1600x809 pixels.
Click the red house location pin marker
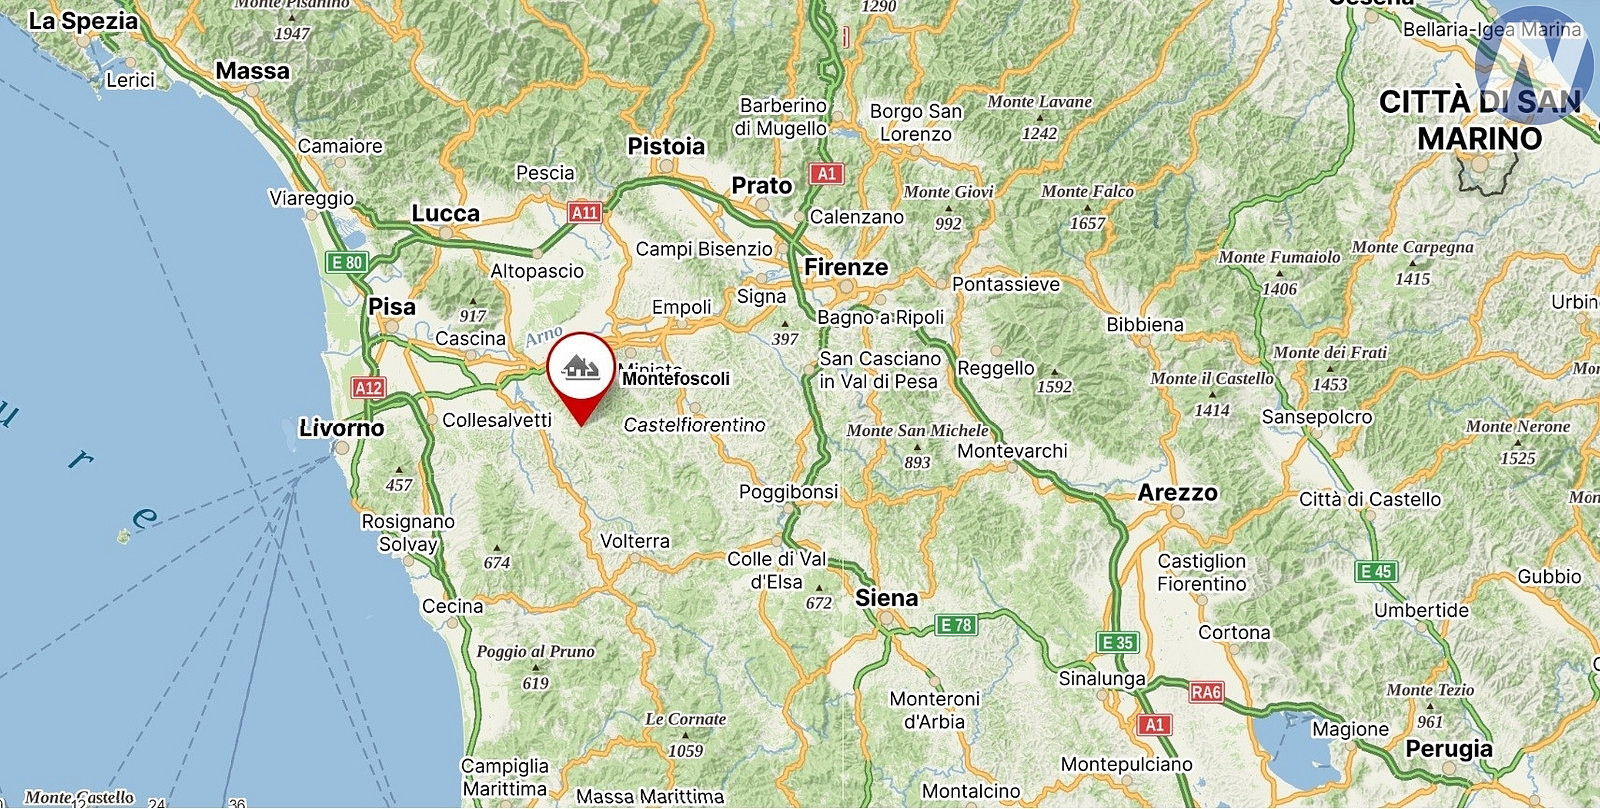(x=580, y=379)
